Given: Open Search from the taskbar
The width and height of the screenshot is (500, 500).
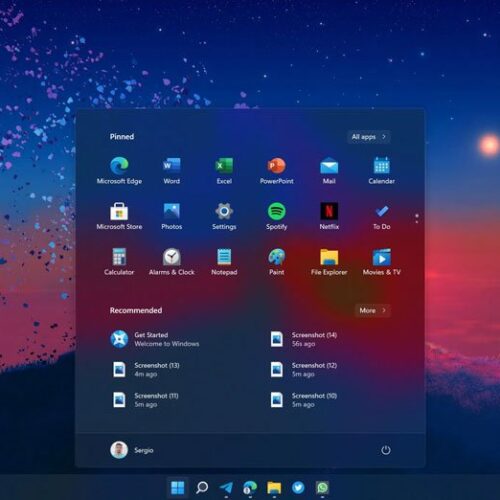Looking at the screenshot, I should point(202,488).
